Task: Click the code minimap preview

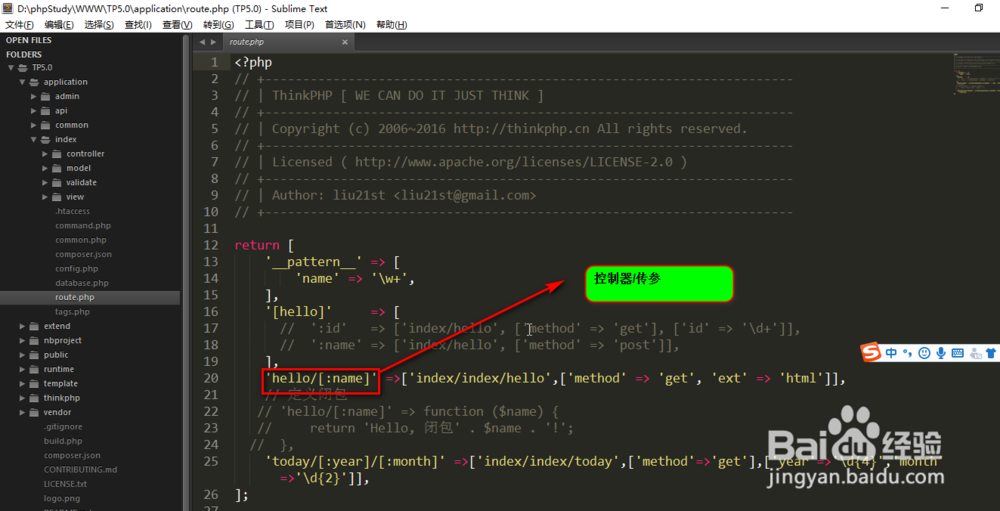Action: [975, 75]
